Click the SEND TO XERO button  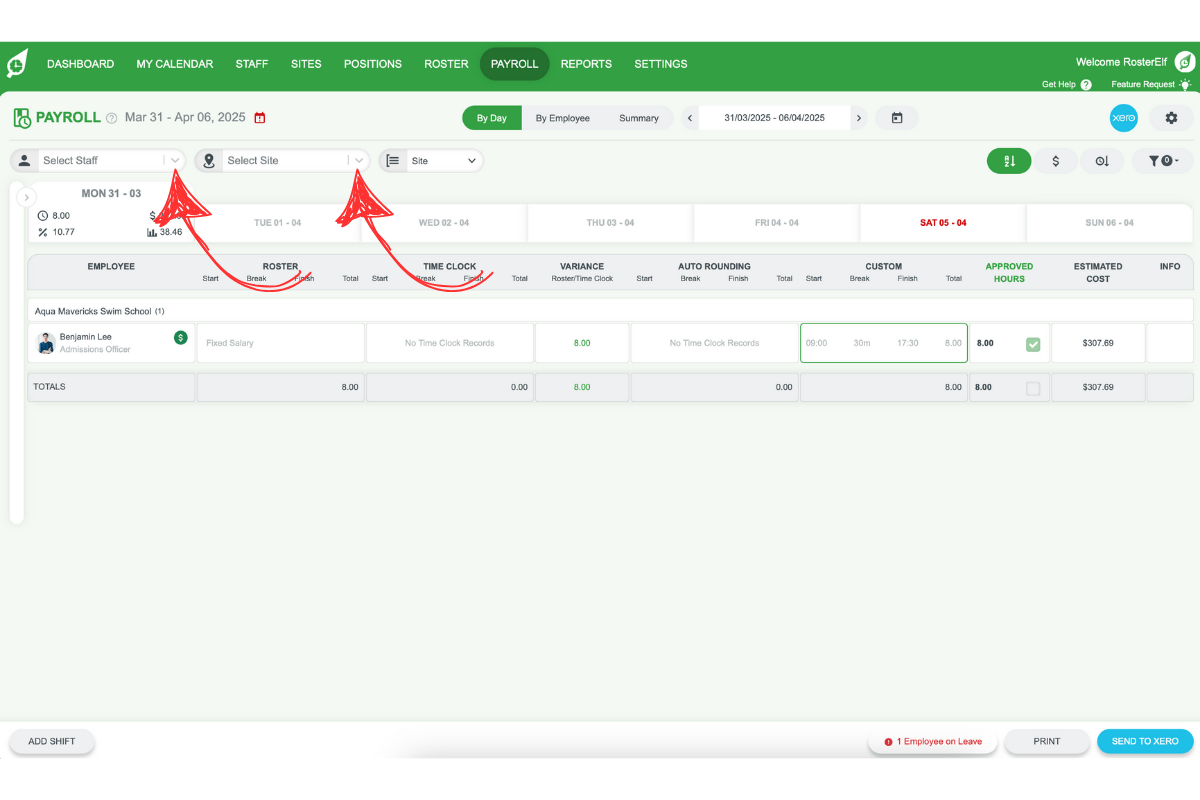1144,741
